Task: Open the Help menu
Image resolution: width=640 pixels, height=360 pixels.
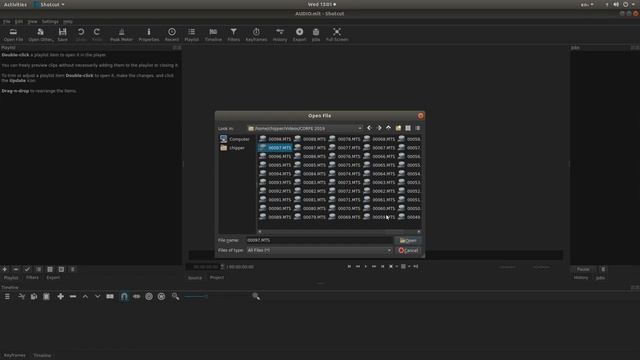Action: (68, 22)
